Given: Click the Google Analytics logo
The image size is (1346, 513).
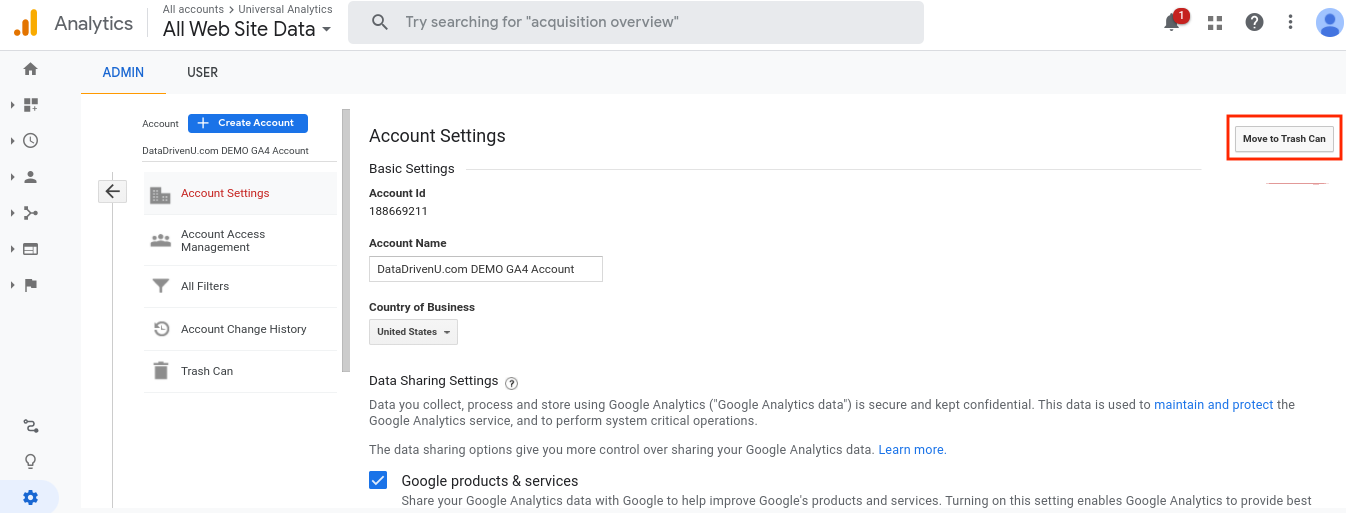Looking at the screenshot, I should (26, 23).
